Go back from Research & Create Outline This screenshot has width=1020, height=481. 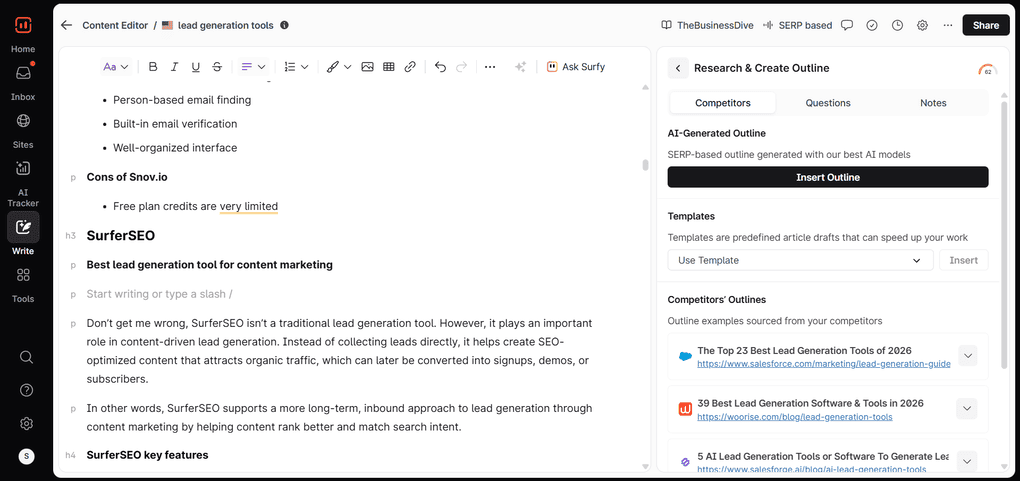[x=678, y=68]
